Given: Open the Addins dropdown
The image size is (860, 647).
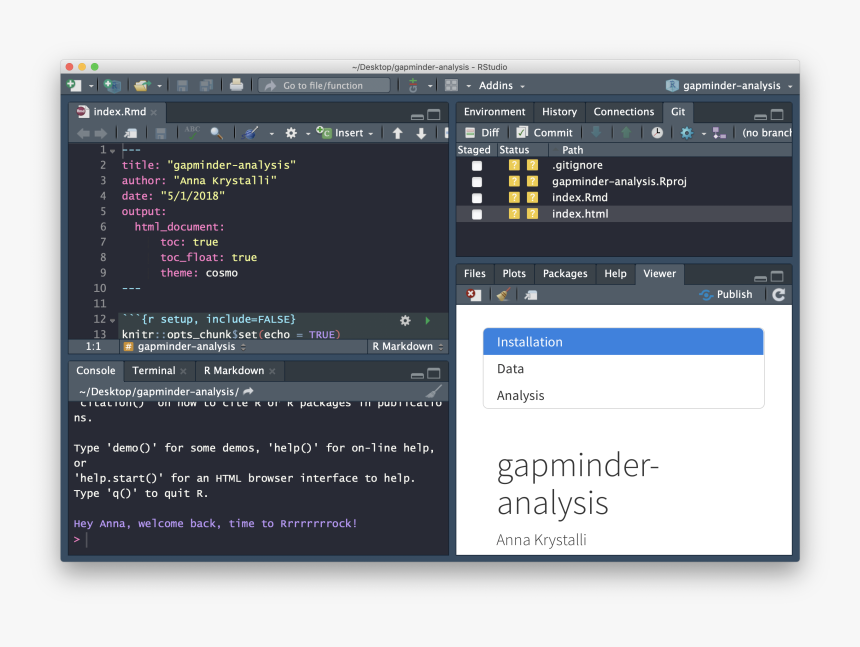Looking at the screenshot, I should [x=501, y=86].
